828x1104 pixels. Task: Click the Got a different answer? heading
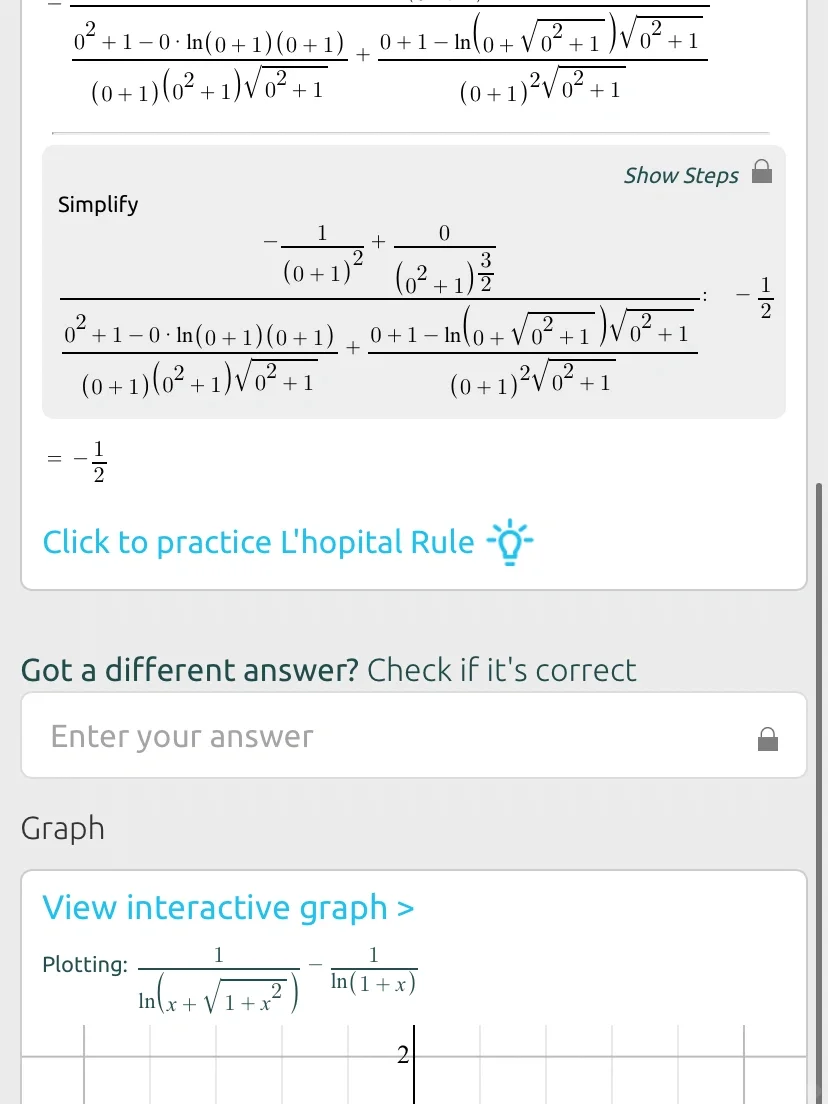coord(189,670)
